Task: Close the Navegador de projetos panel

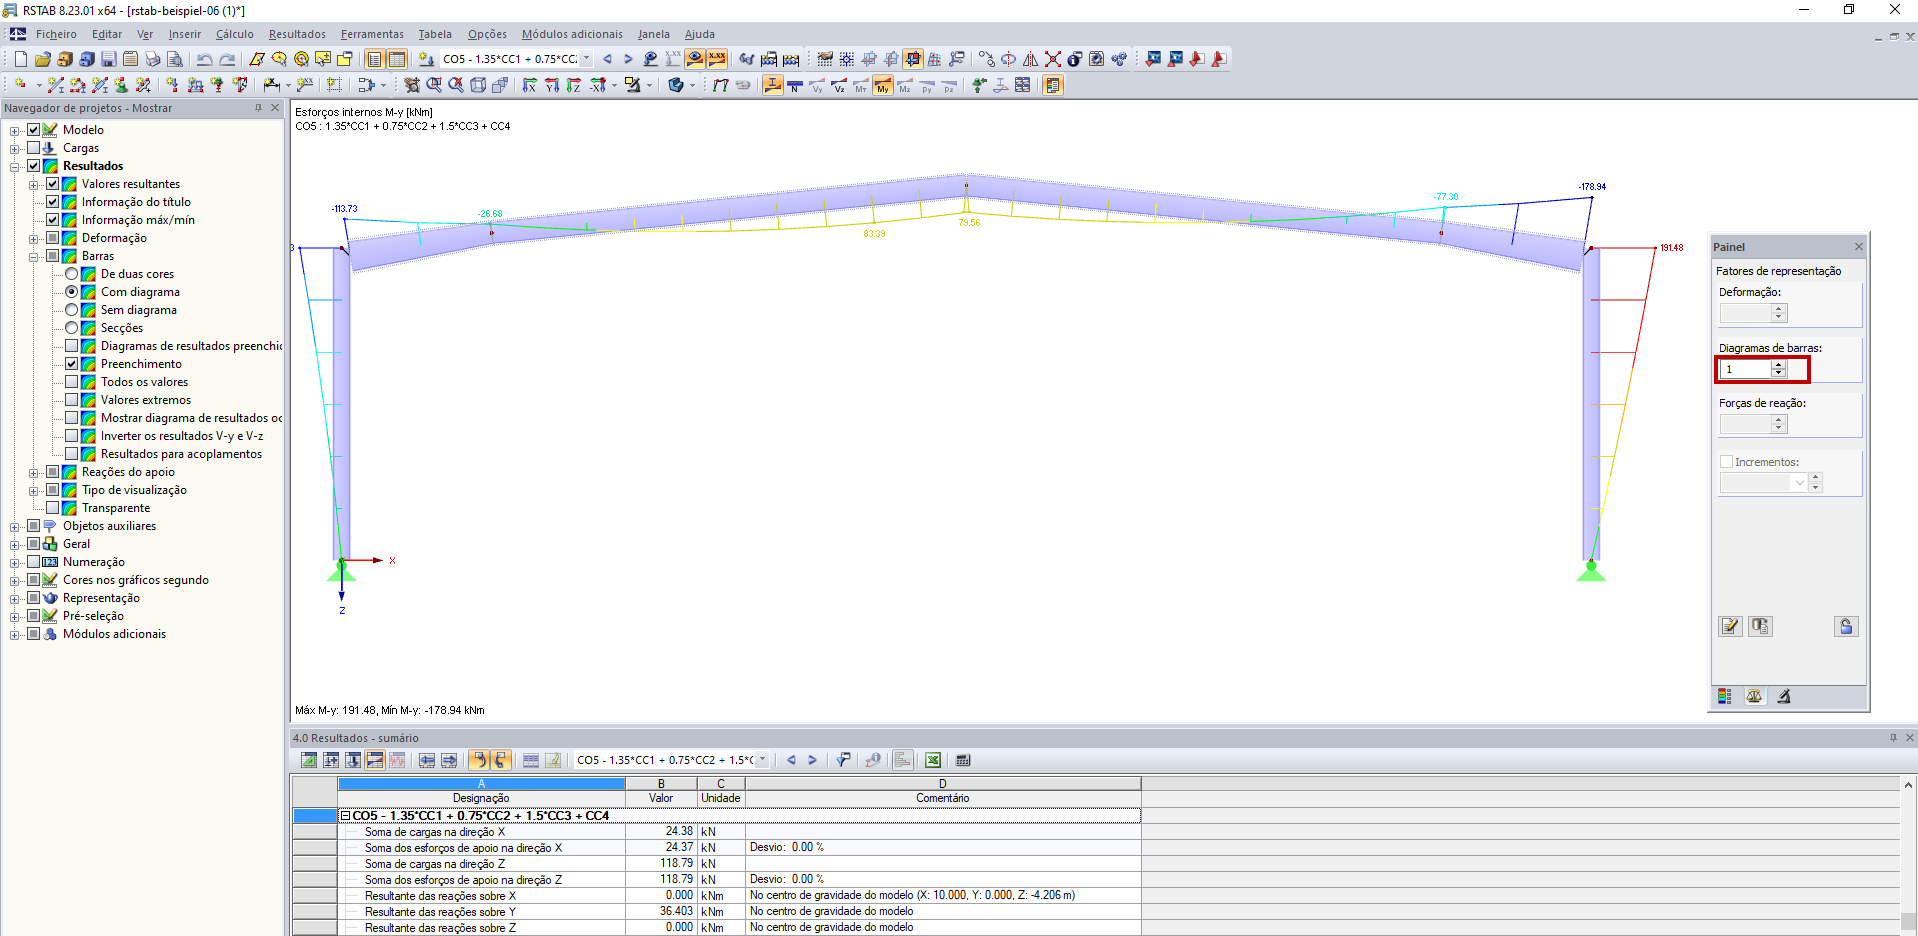Action: coord(275,108)
